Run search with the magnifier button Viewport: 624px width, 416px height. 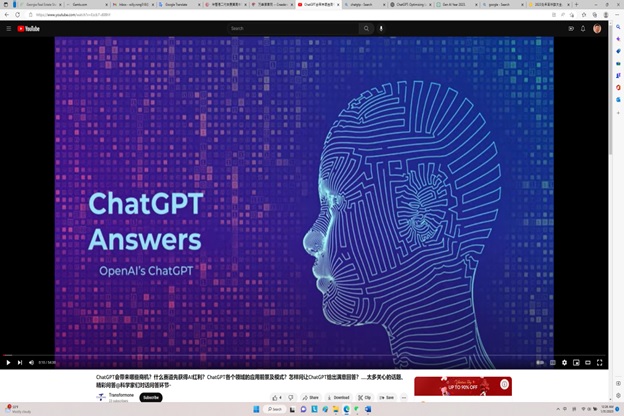tap(366, 29)
